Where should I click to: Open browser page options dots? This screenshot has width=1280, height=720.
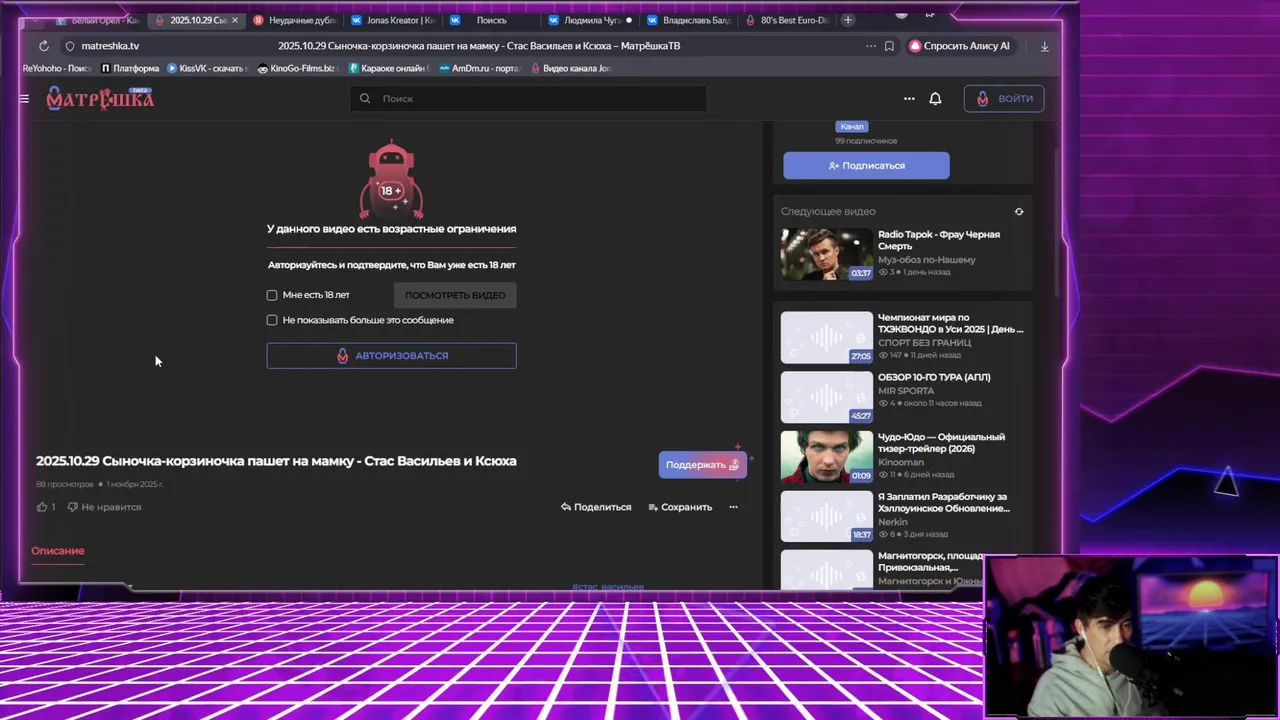871,46
